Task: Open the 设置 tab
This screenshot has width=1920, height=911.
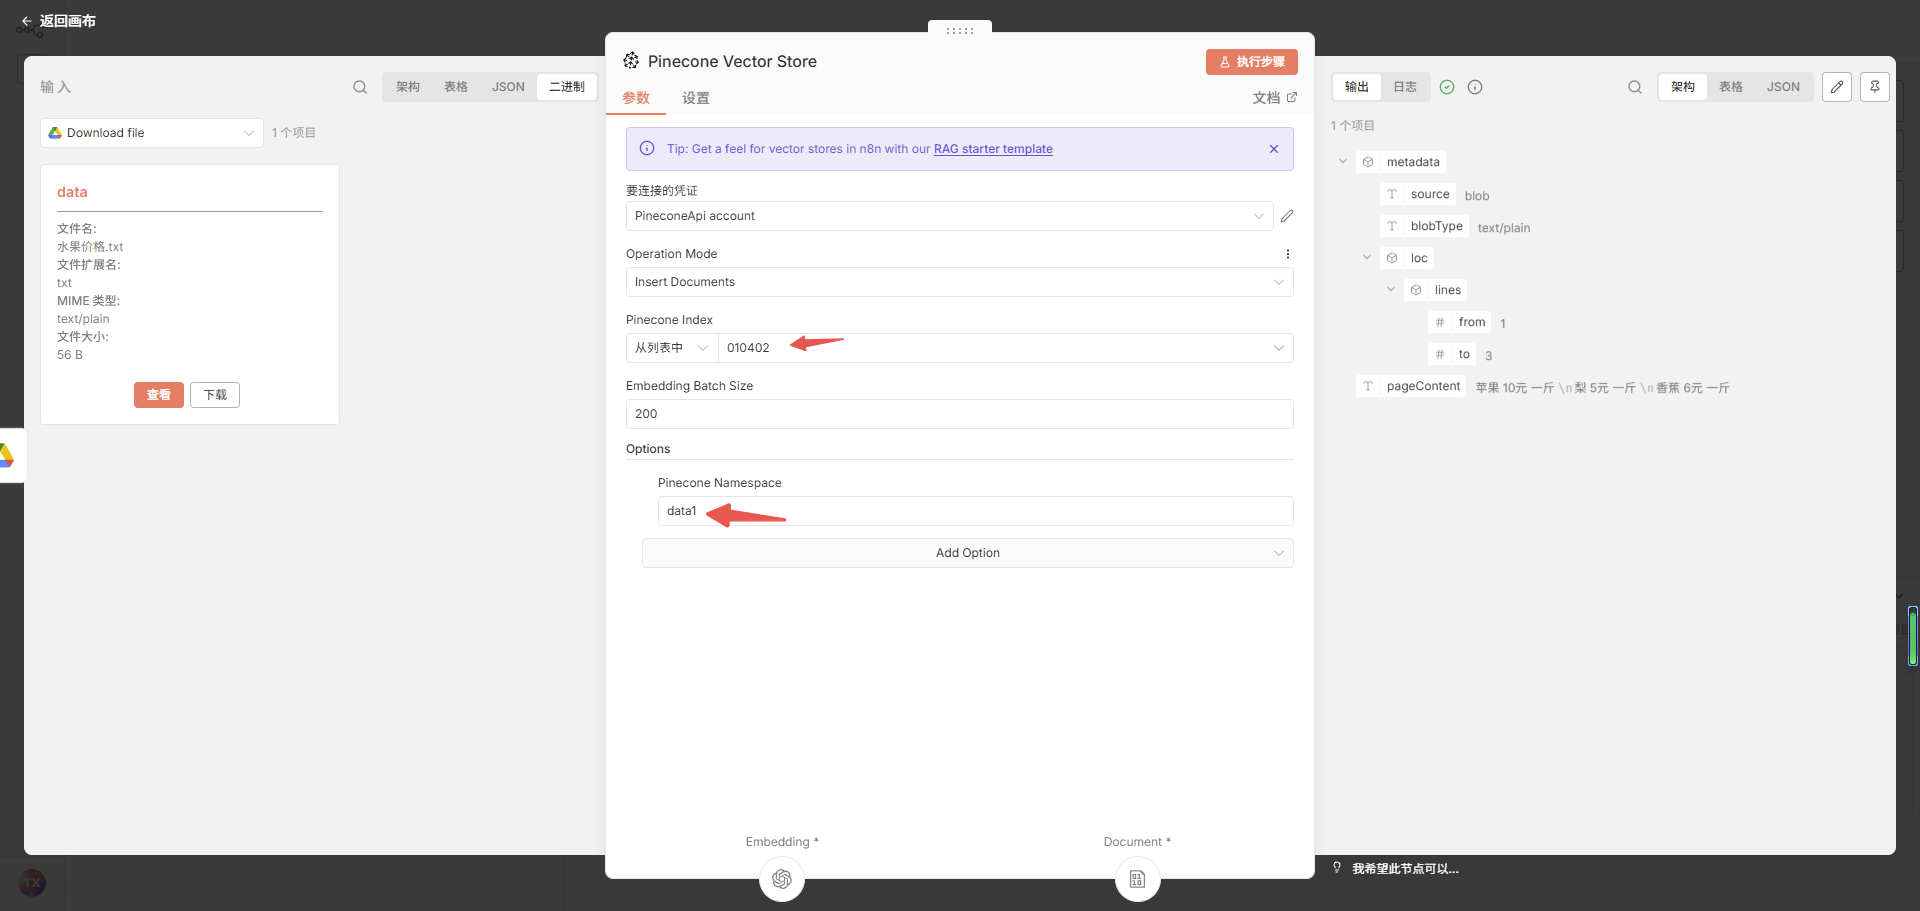Action: (696, 98)
